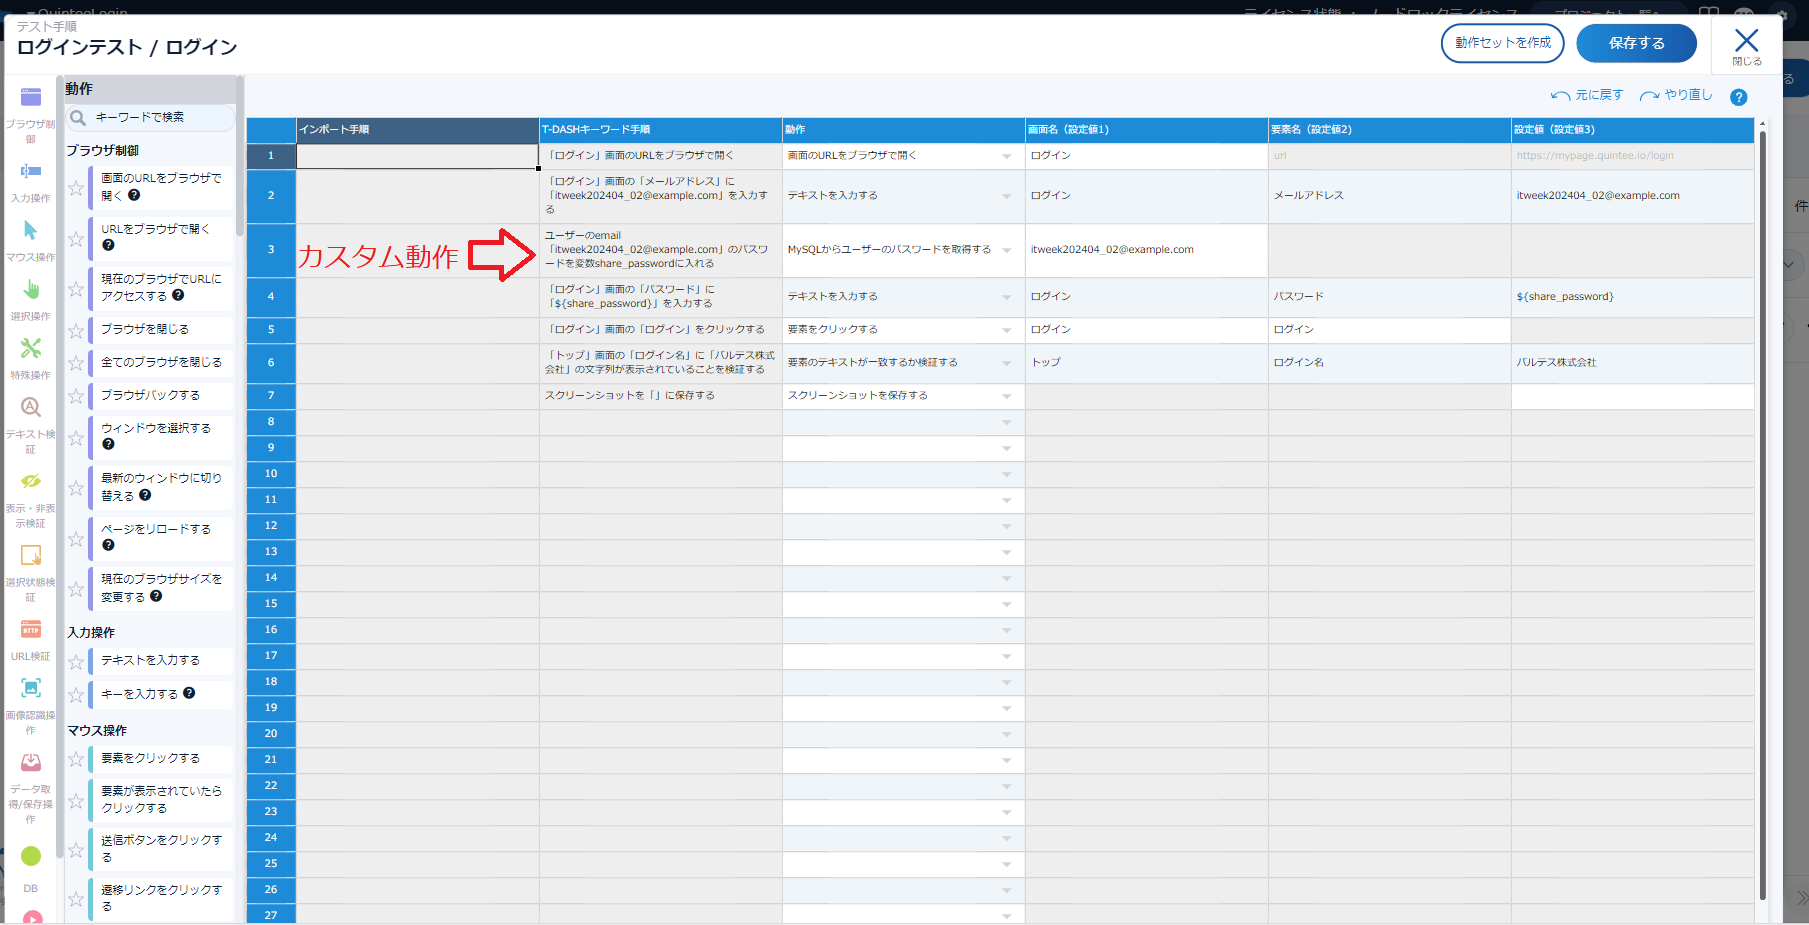
Task: Select メールアドレス cell in row 2
Action: (1389, 196)
